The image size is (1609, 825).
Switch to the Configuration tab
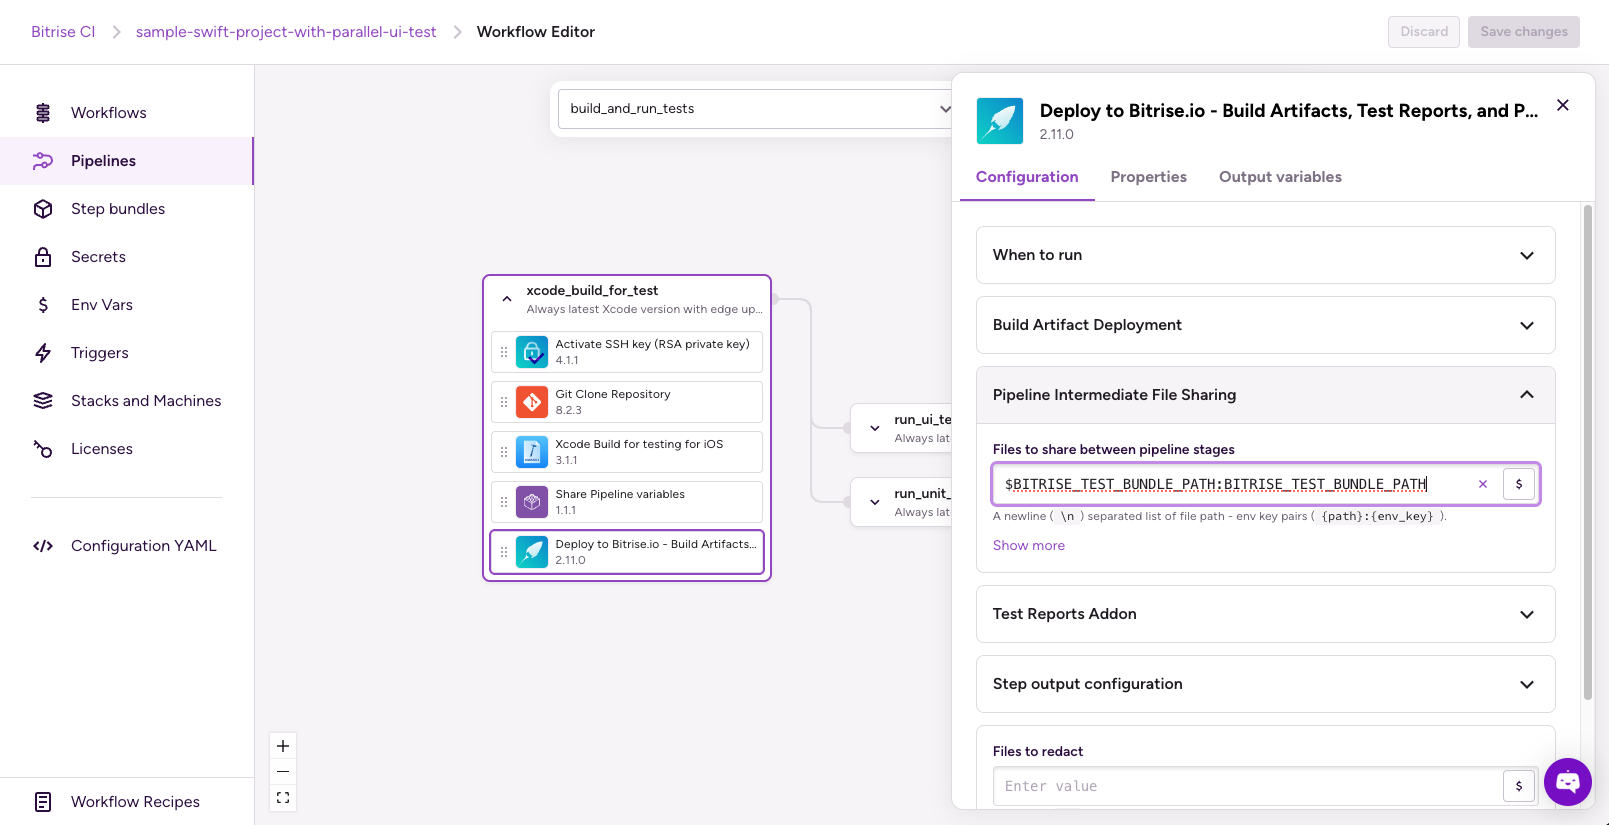coord(1027,177)
